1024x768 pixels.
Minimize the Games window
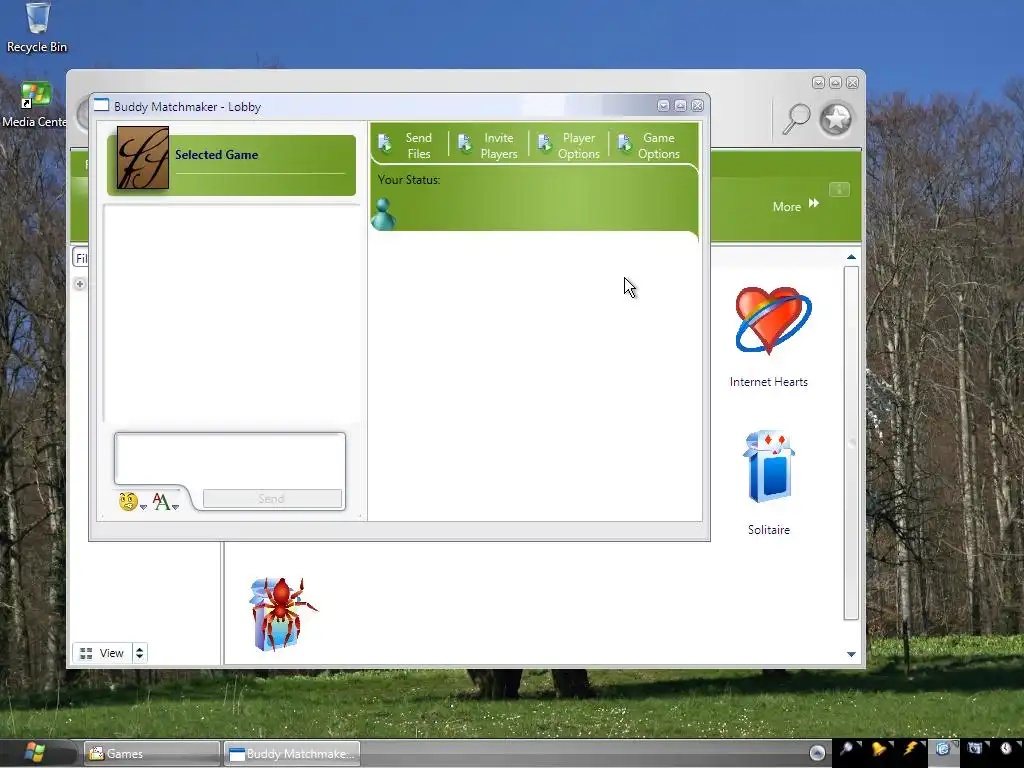click(x=818, y=82)
